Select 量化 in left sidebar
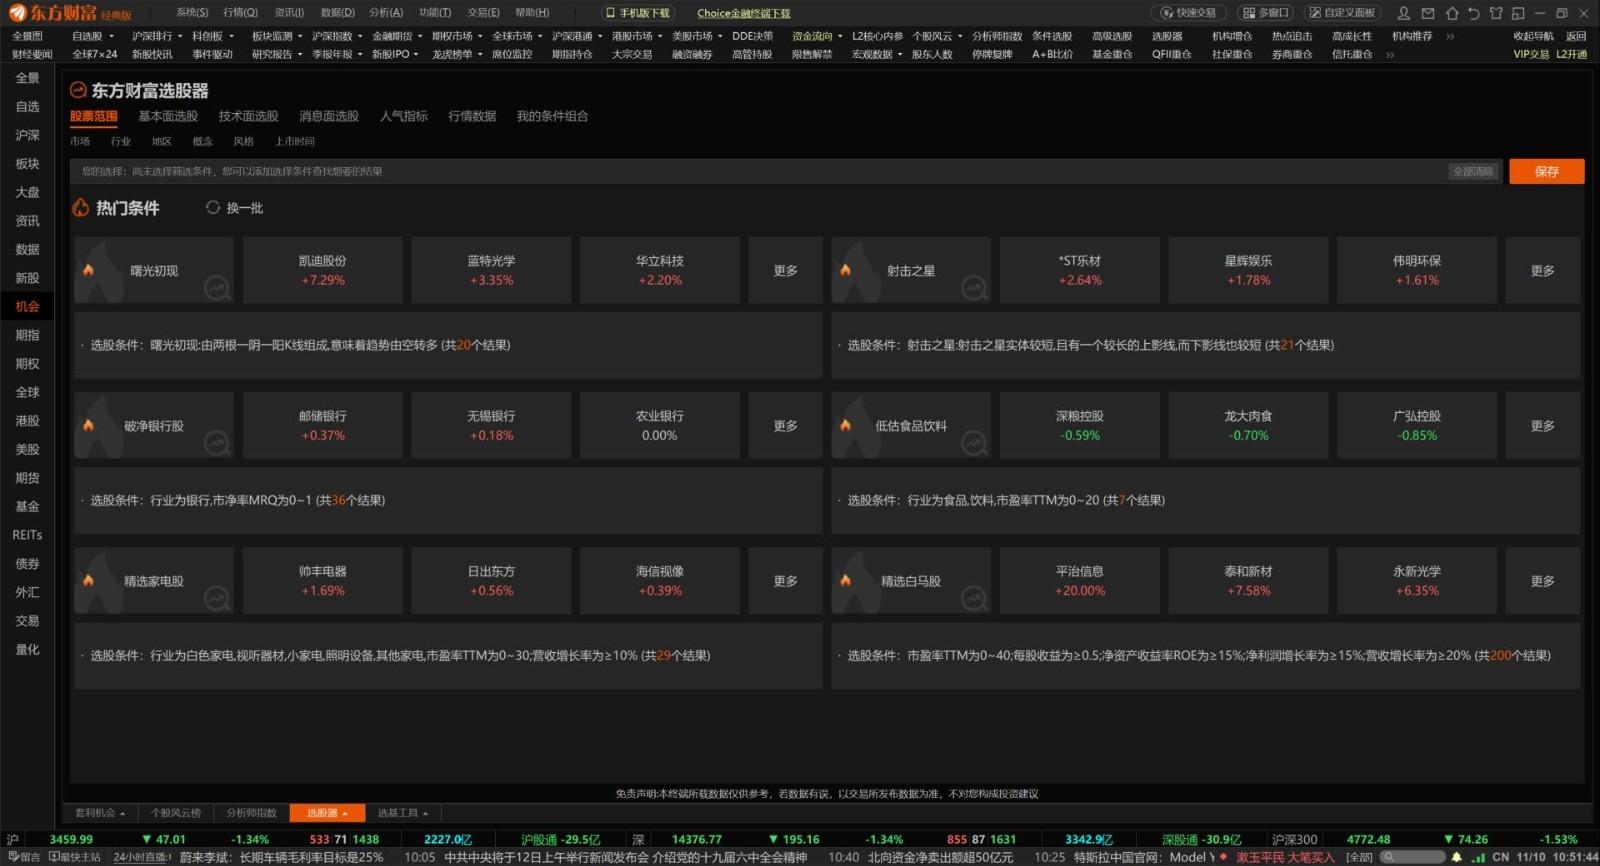Image resolution: width=1600 pixels, height=866 pixels. pos(28,649)
